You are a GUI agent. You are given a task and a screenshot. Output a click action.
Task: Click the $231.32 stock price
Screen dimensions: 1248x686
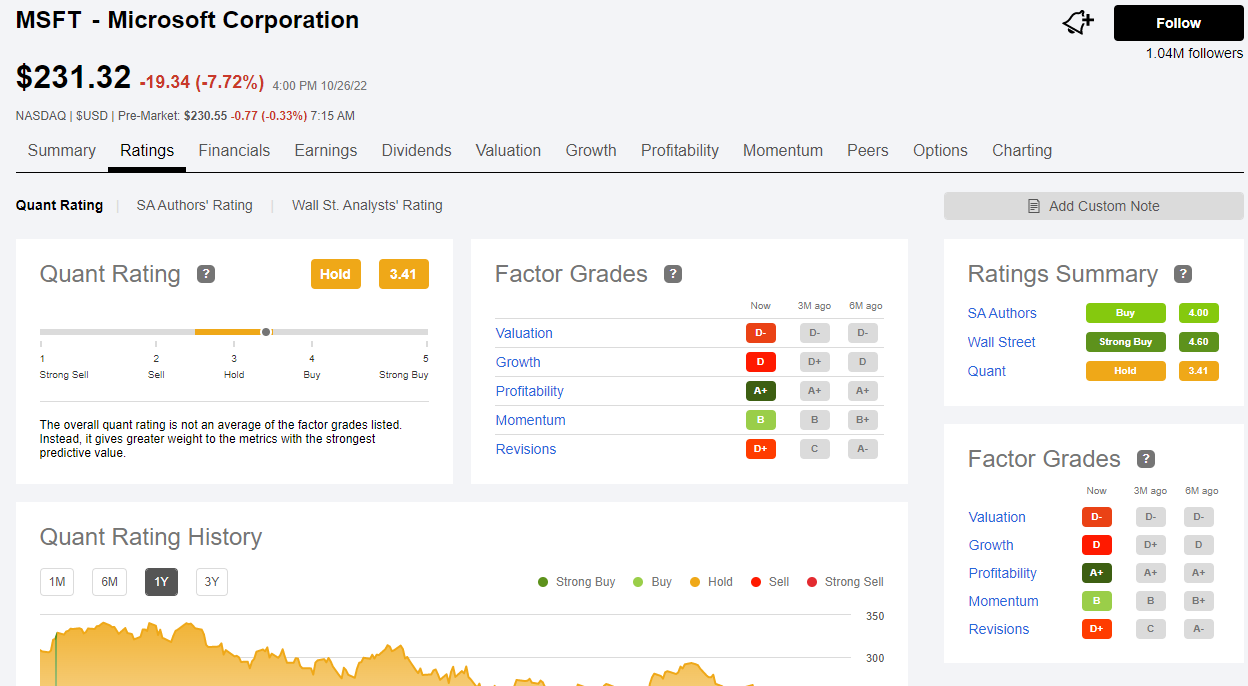pyautogui.click(x=74, y=78)
